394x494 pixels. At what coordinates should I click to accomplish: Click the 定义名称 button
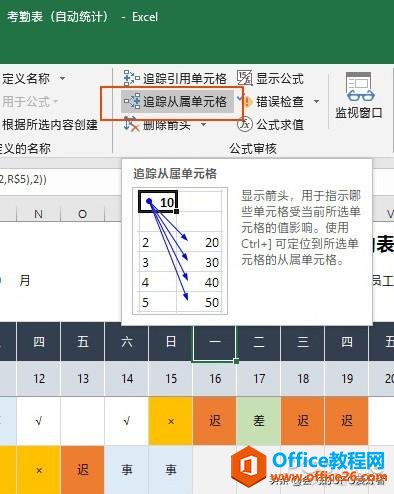click(x=25, y=79)
